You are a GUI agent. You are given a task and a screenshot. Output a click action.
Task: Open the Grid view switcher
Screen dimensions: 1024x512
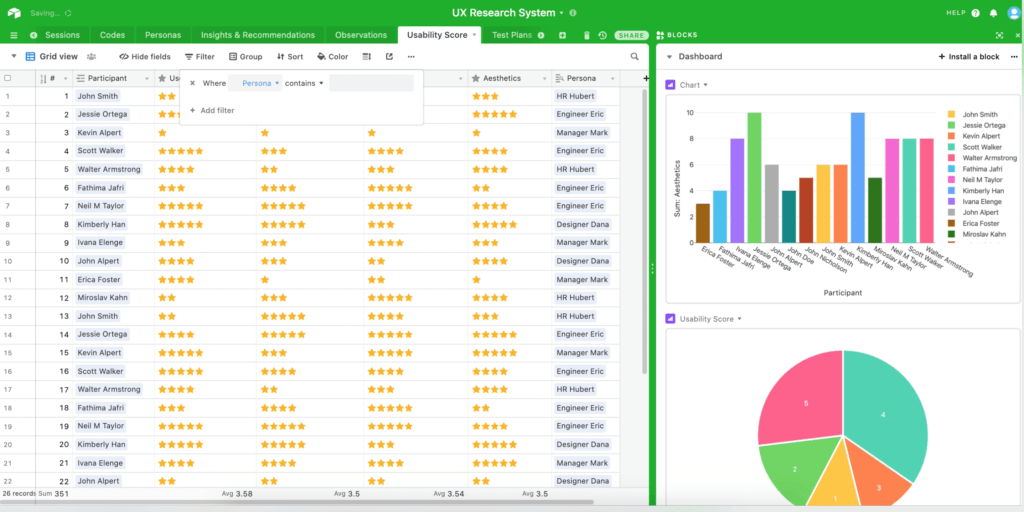[52, 57]
